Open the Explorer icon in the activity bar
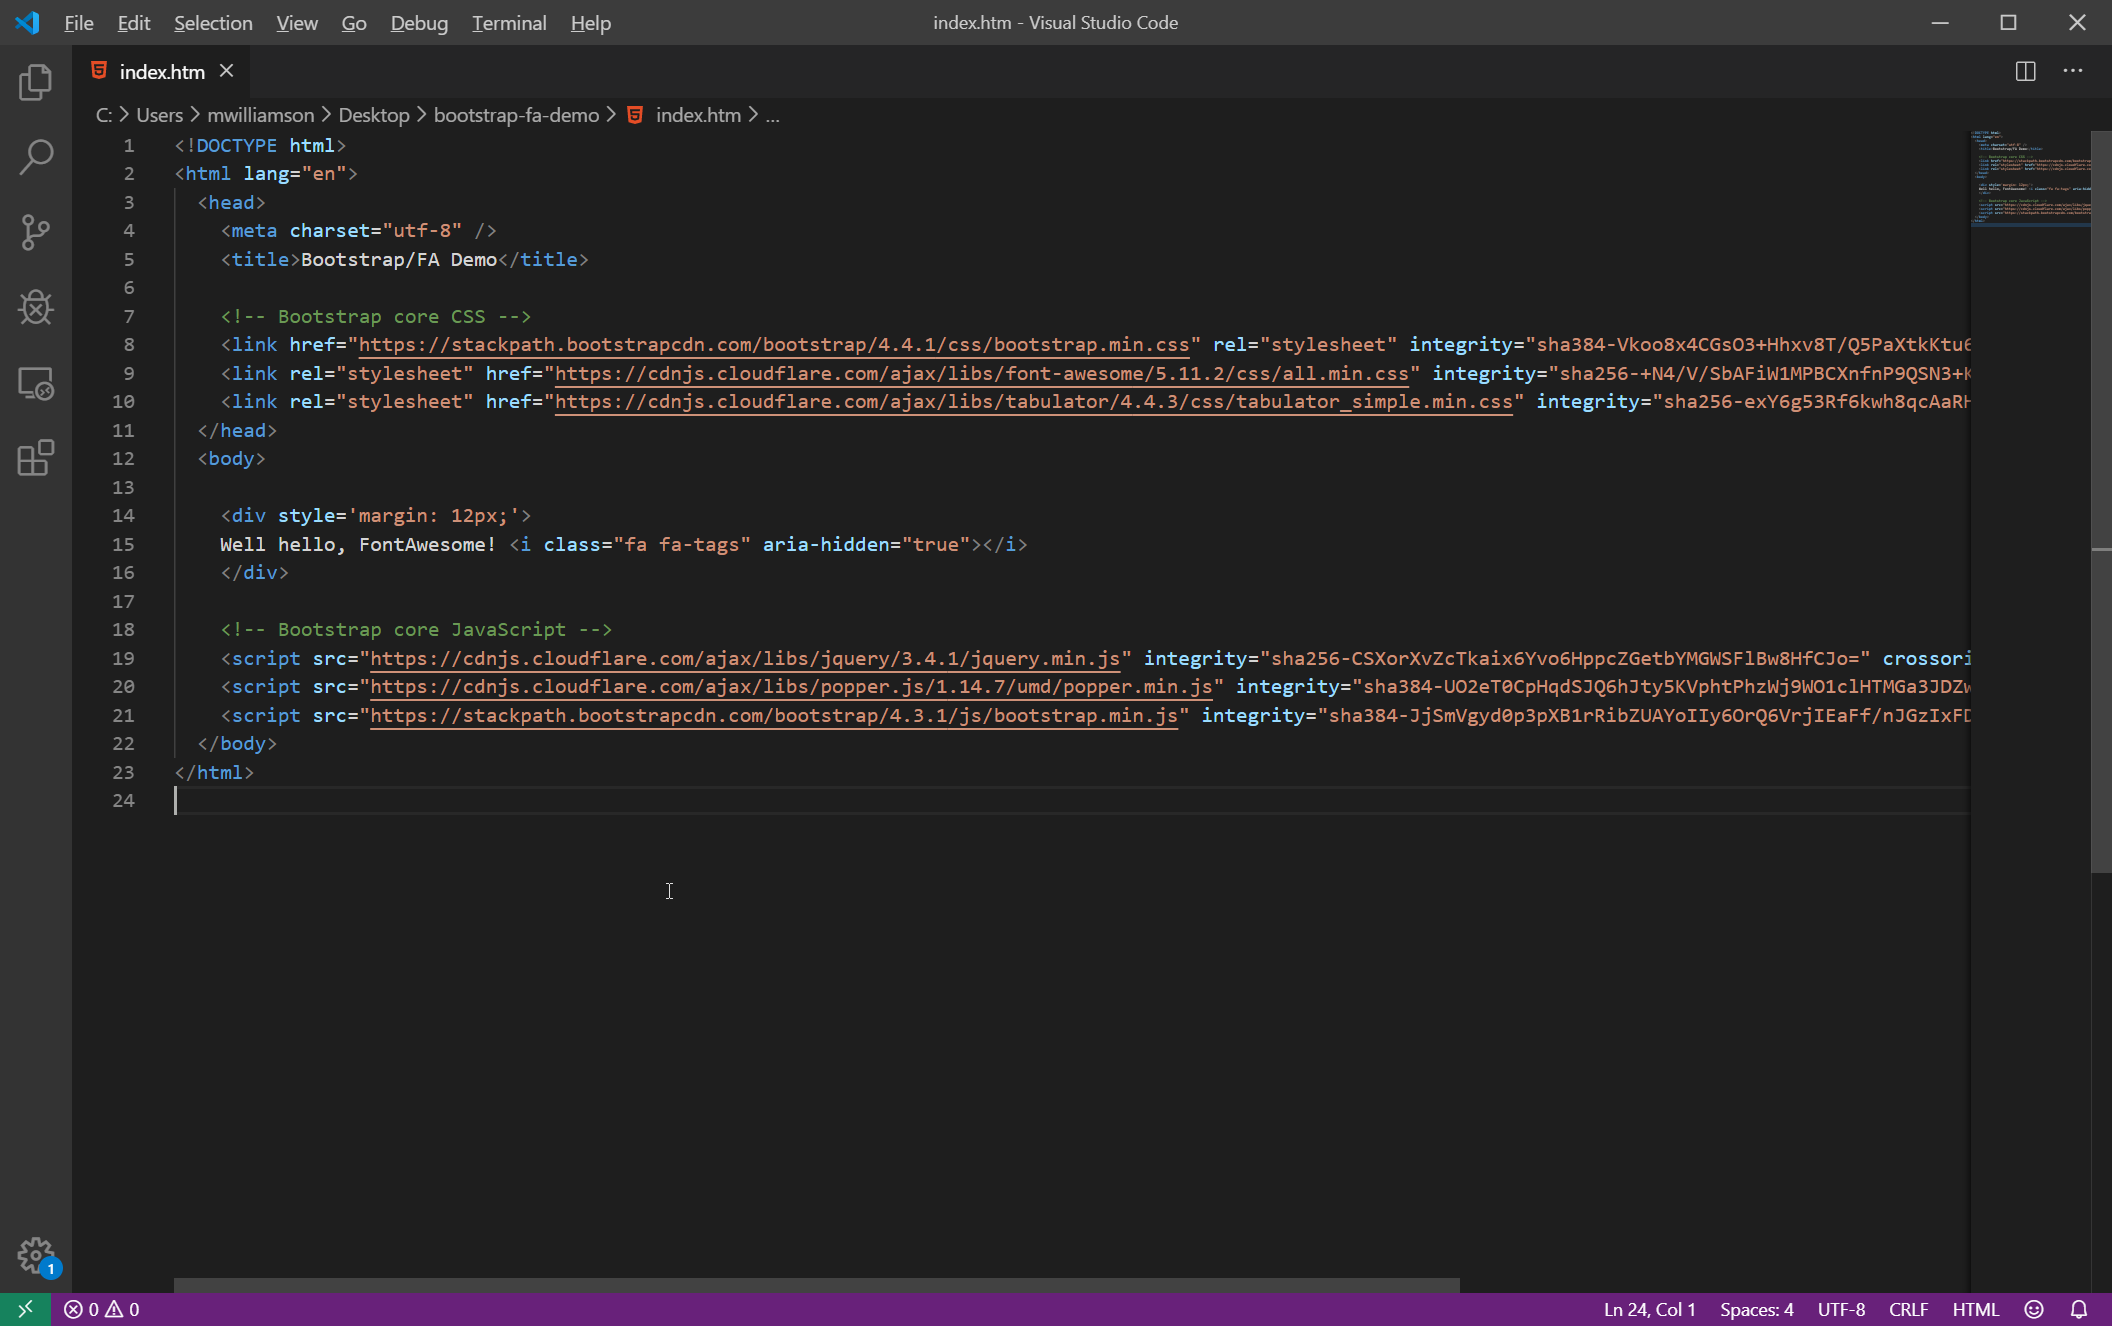This screenshot has width=2112, height=1326. tap(36, 83)
